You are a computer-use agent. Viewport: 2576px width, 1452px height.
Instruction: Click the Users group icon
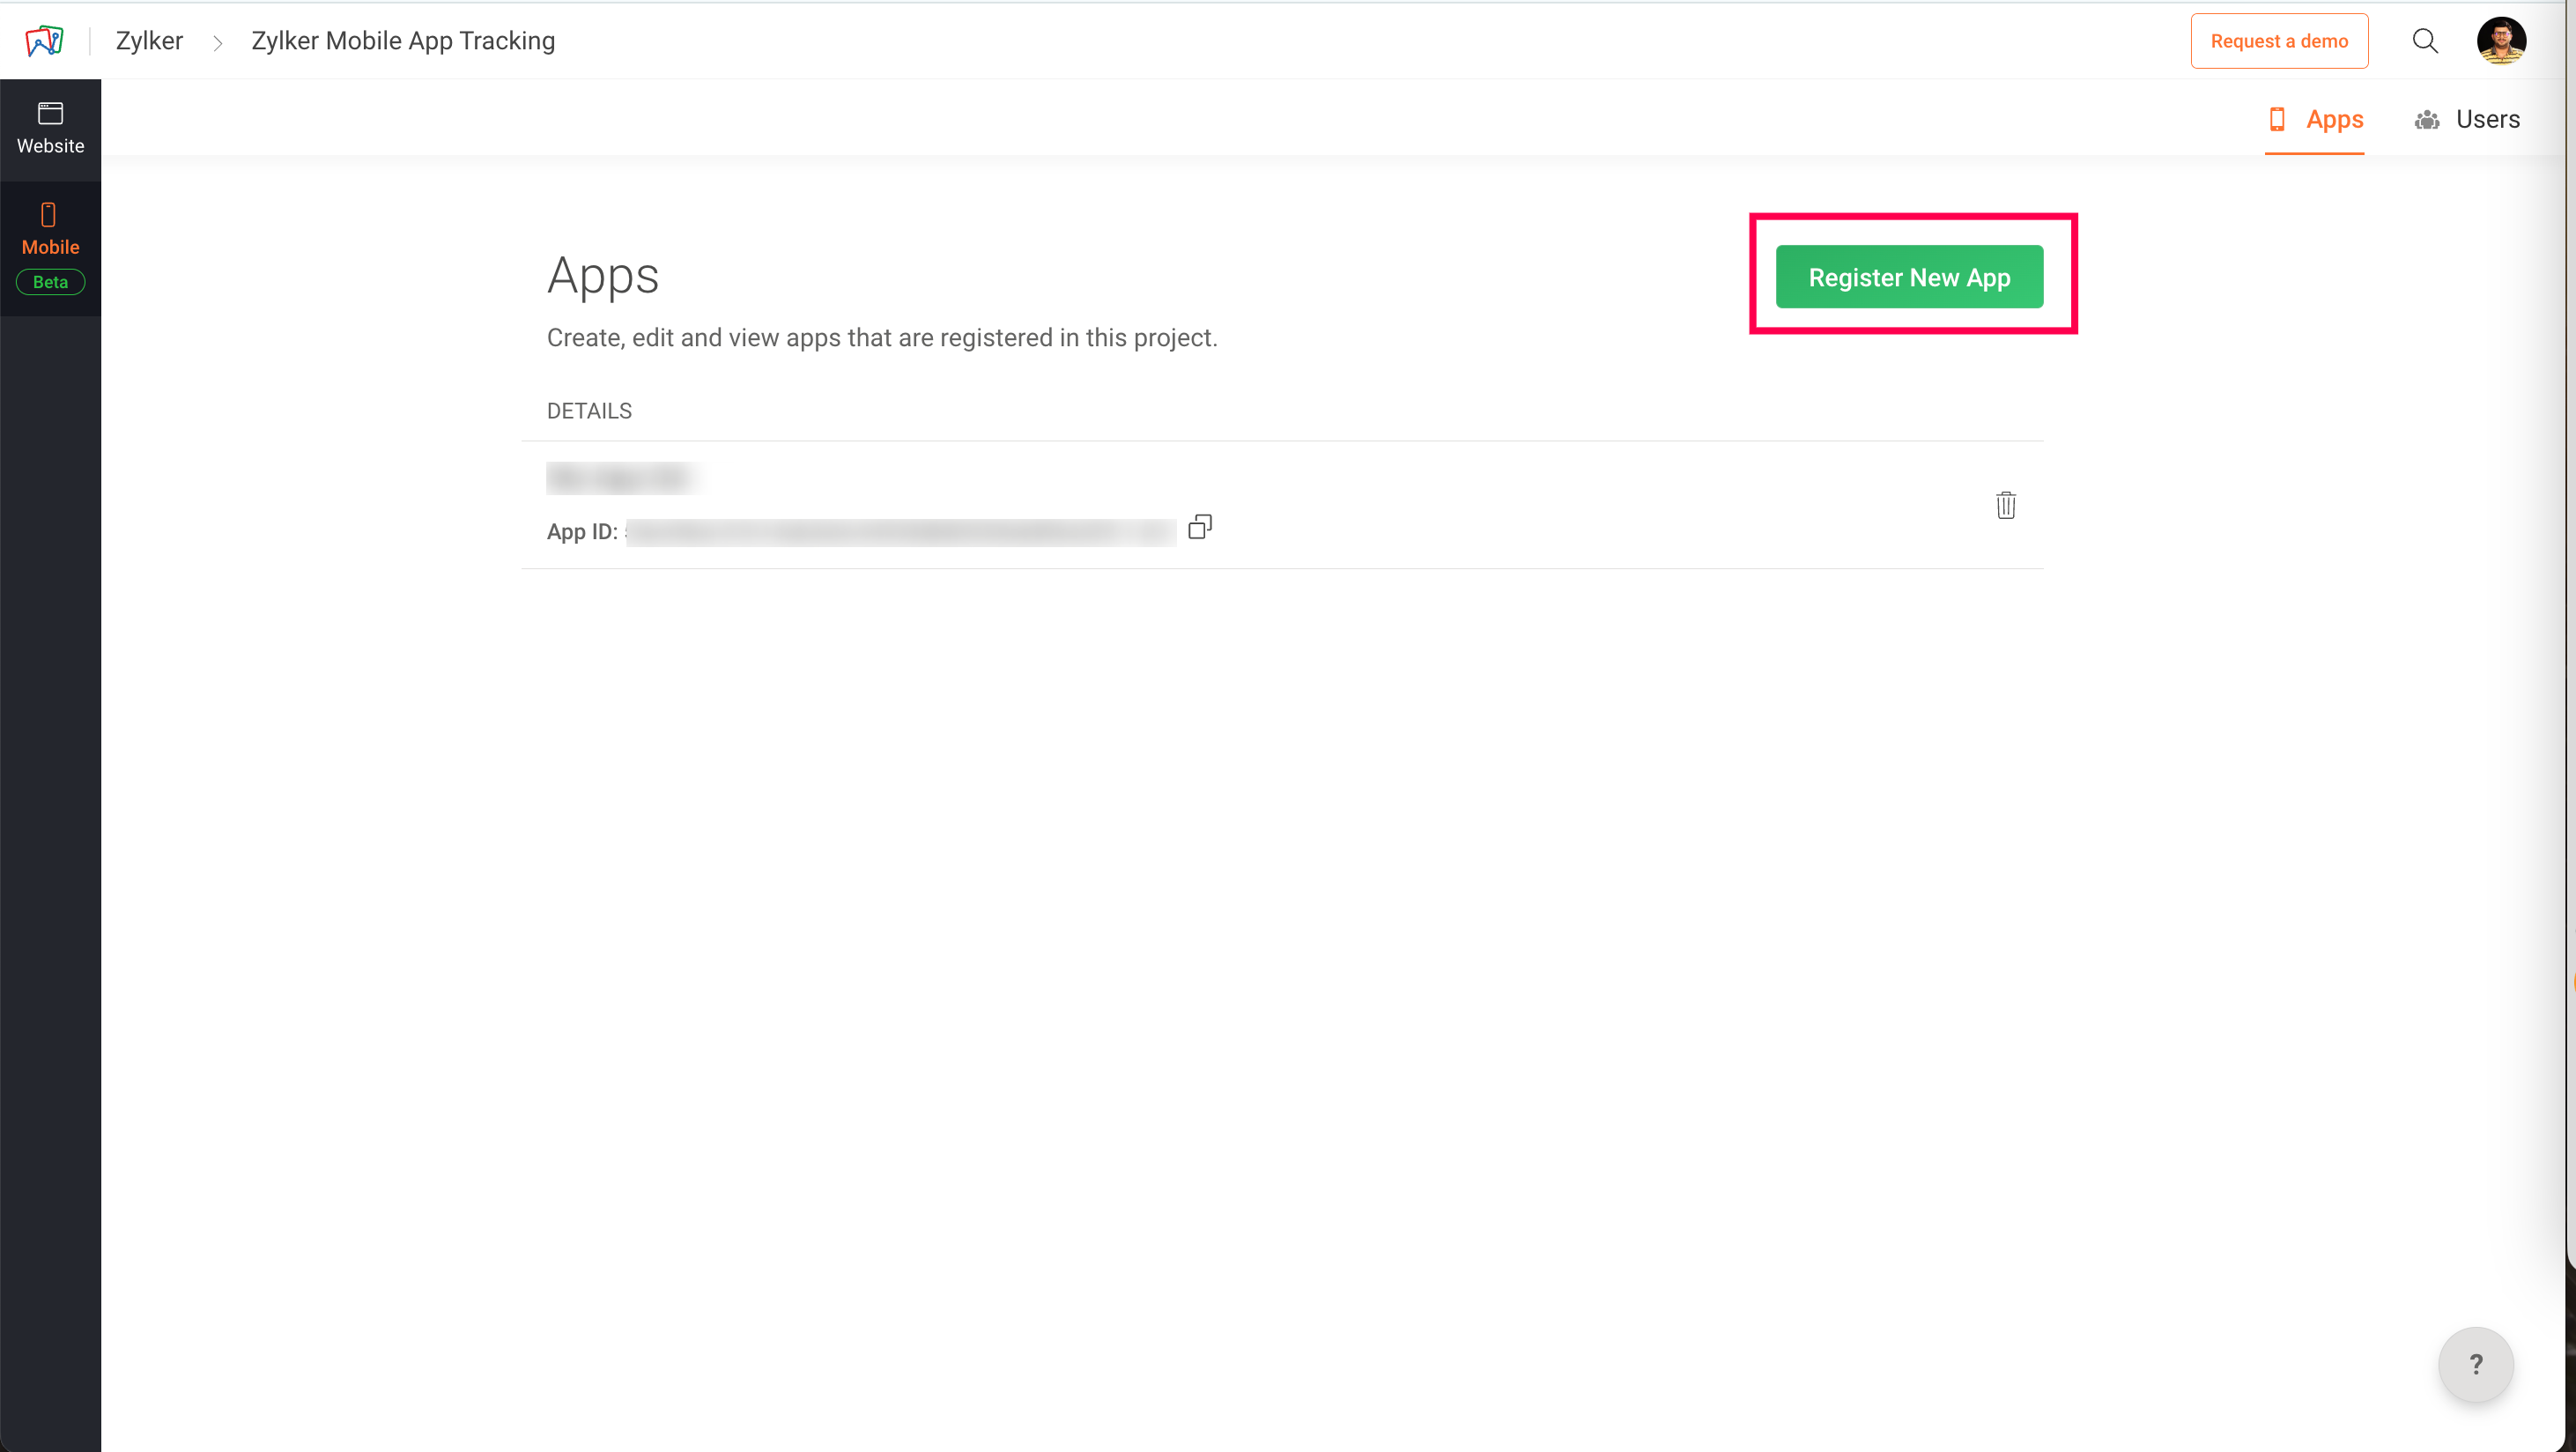click(x=2426, y=120)
